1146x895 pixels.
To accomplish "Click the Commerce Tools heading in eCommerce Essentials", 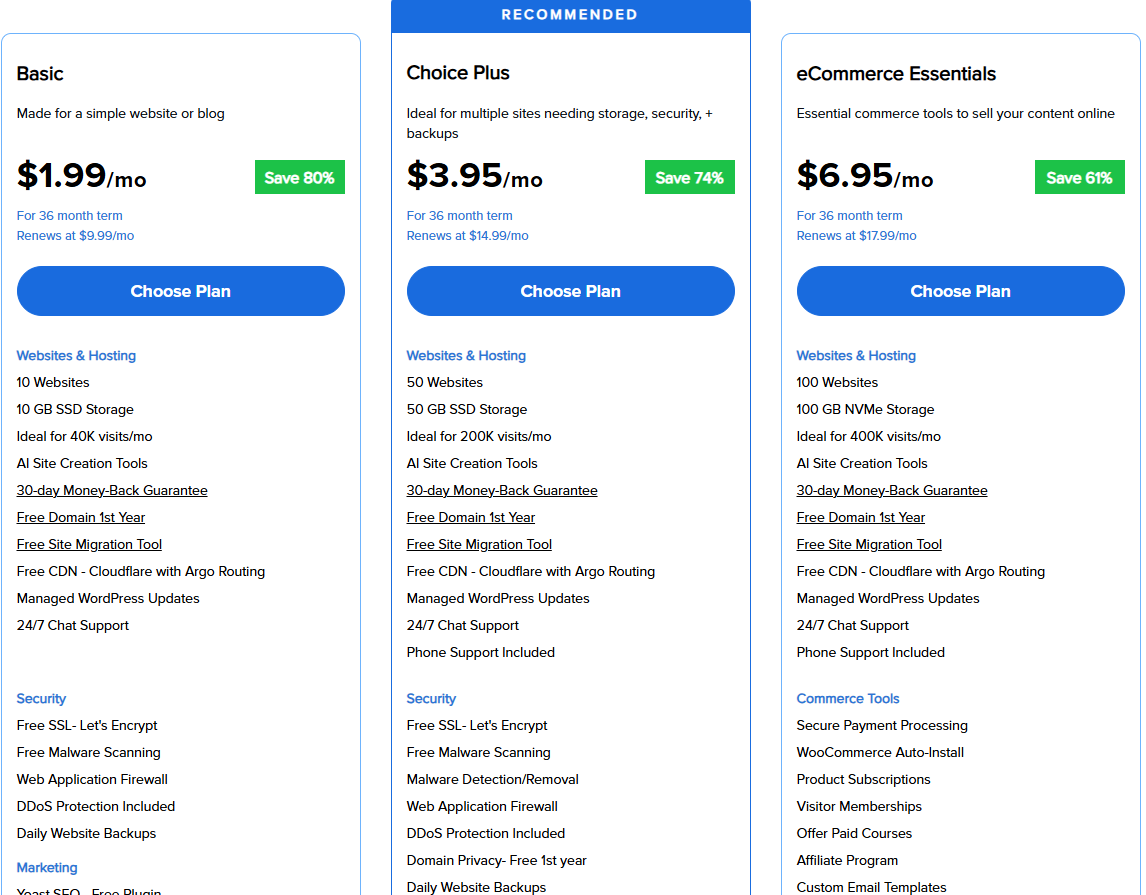I will point(847,698).
